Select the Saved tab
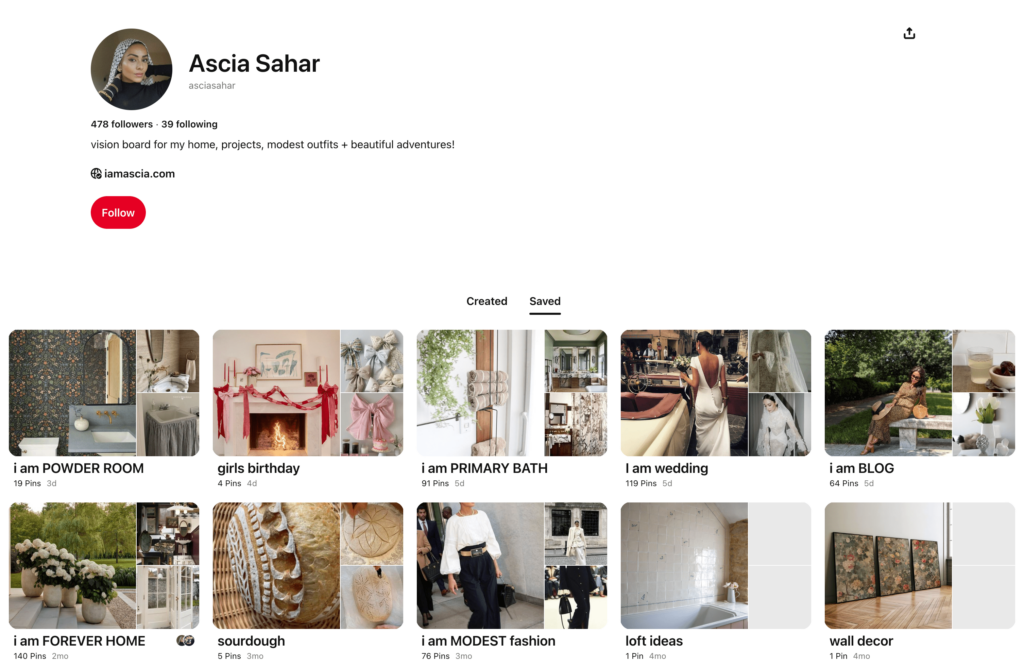 (545, 301)
